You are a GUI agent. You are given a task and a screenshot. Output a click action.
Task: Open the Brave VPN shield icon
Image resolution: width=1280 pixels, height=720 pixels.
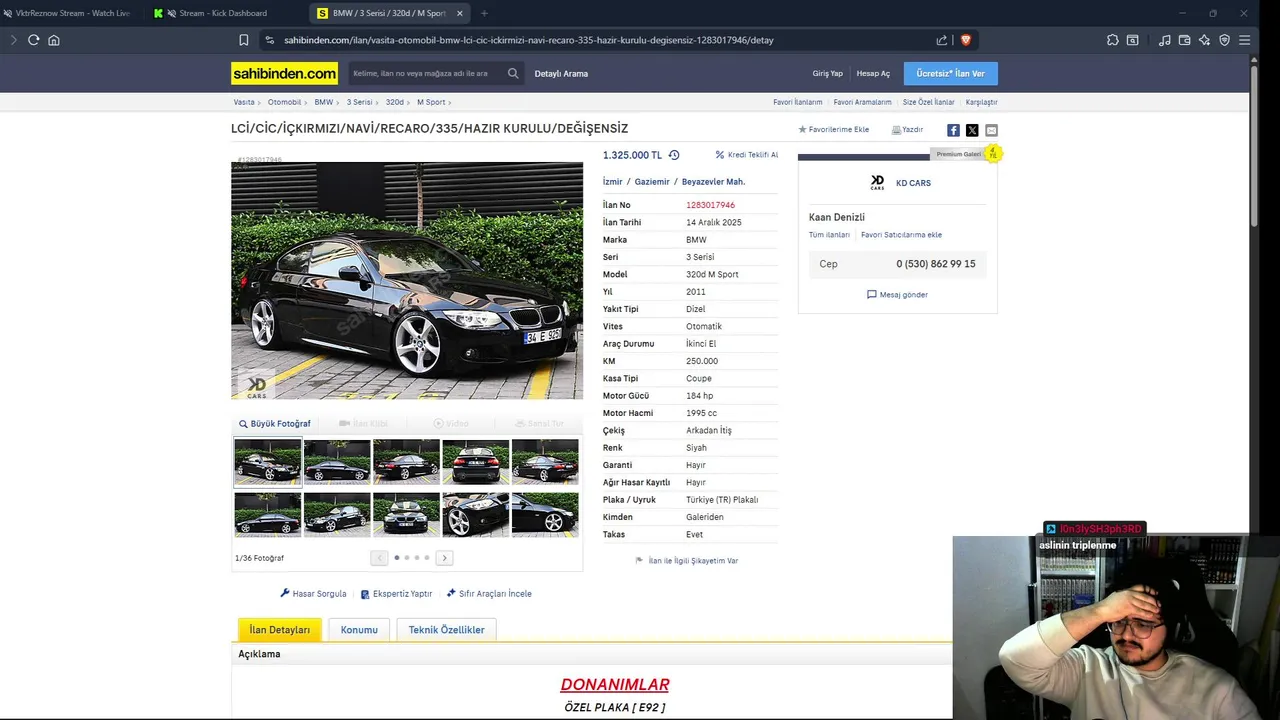click(1225, 40)
